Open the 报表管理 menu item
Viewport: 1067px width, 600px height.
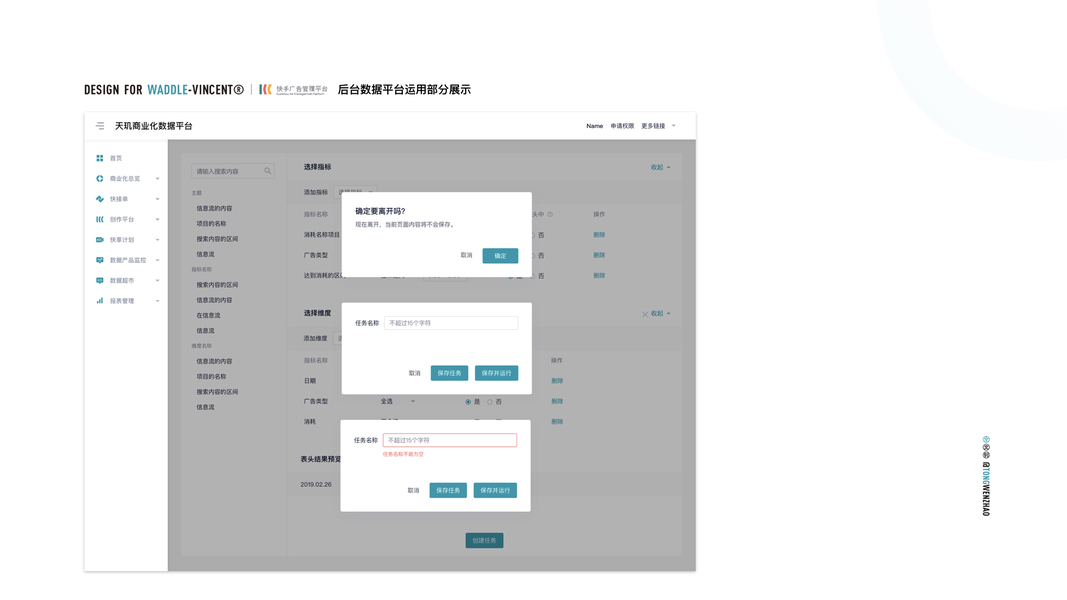(122, 301)
